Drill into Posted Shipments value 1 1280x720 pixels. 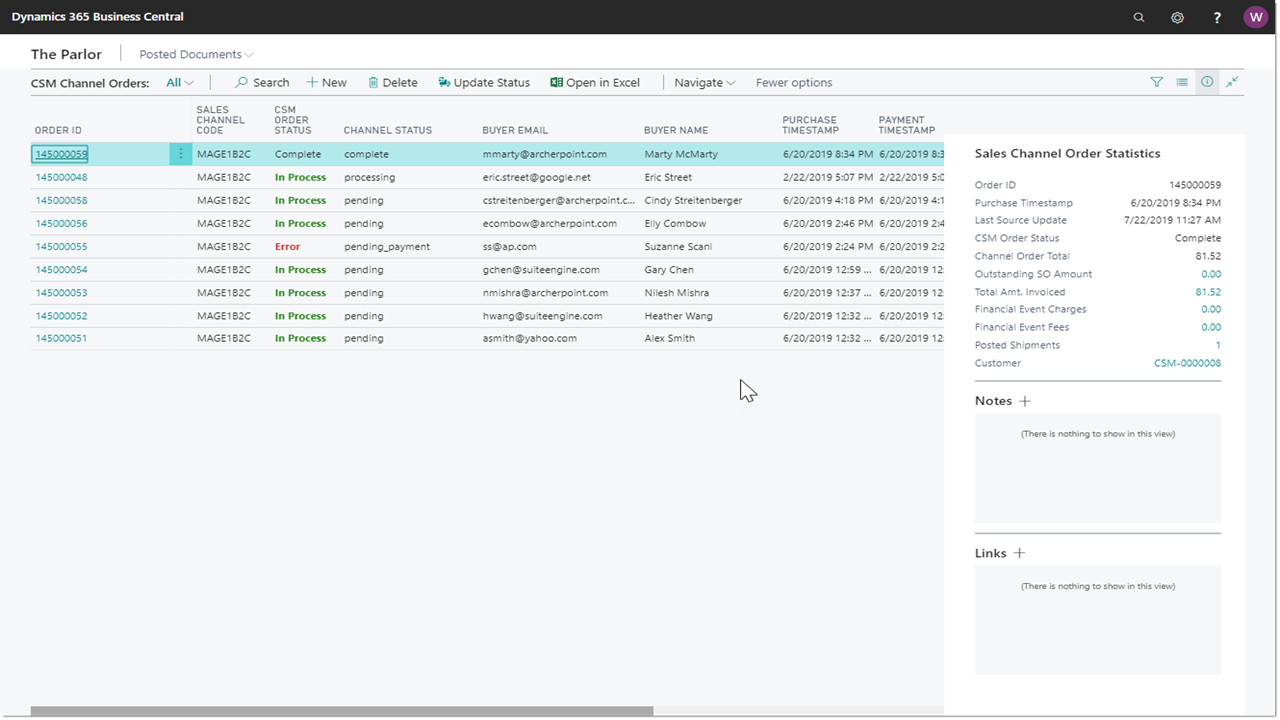coord(1218,345)
